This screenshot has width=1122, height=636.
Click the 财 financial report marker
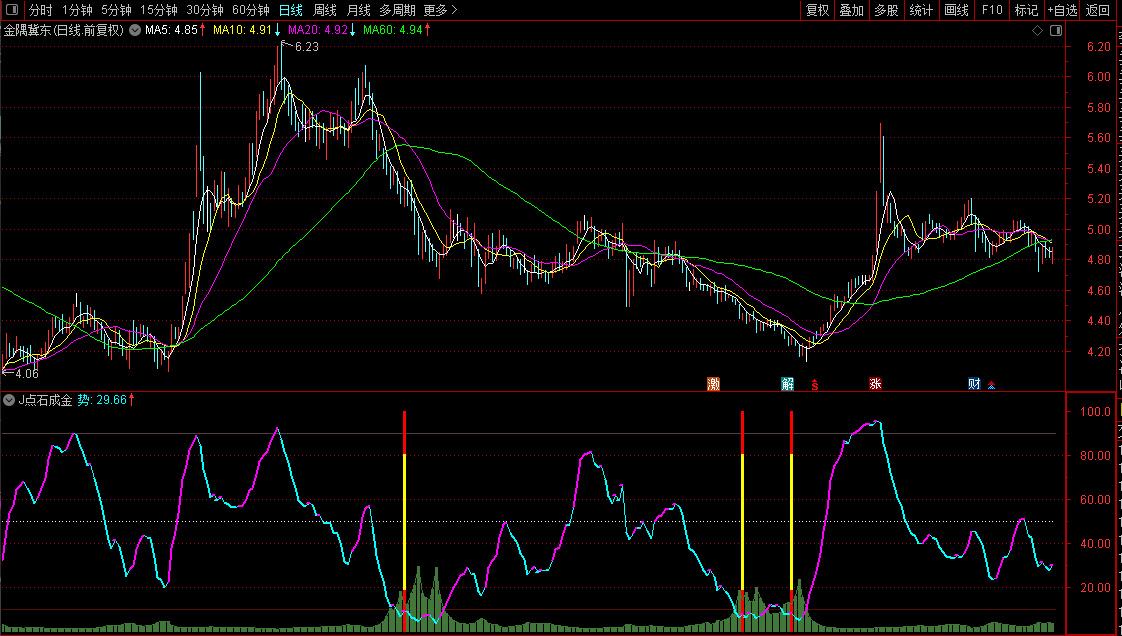974,384
